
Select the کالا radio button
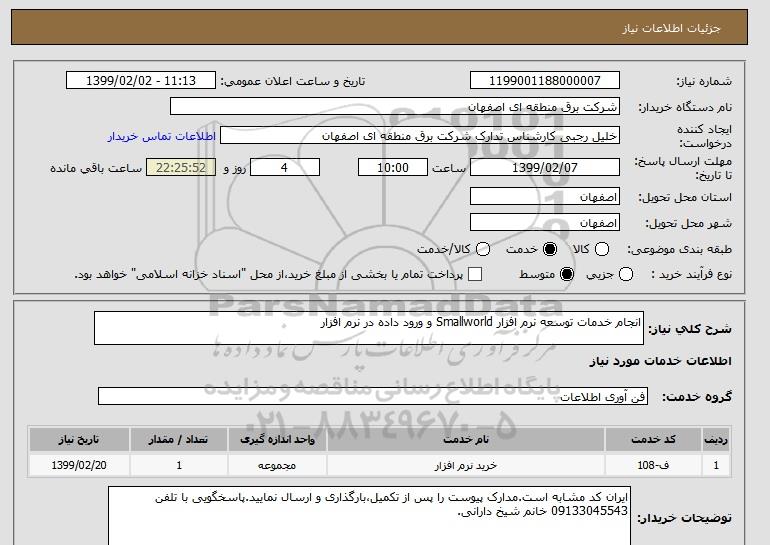click(602, 249)
